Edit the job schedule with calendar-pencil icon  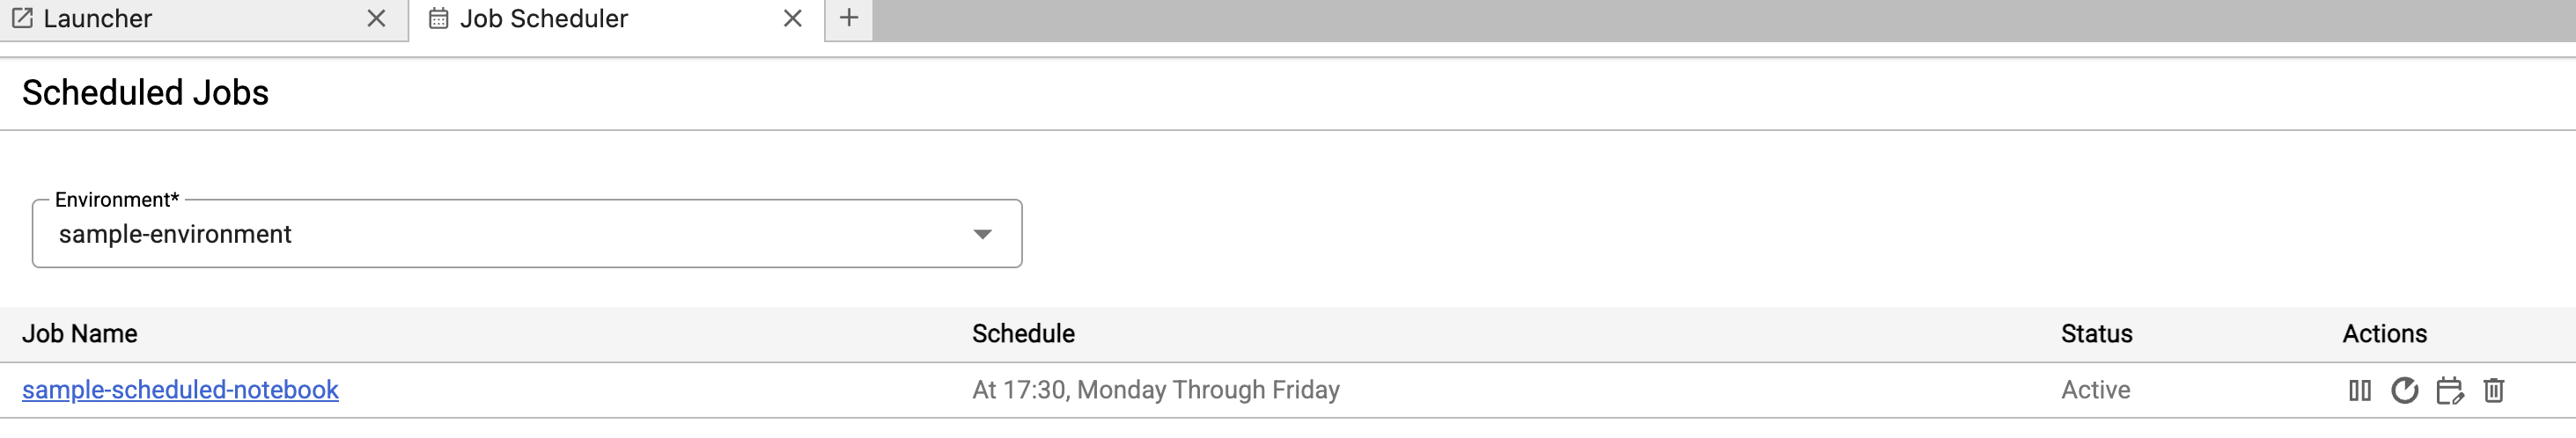(x=2449, y=390)
